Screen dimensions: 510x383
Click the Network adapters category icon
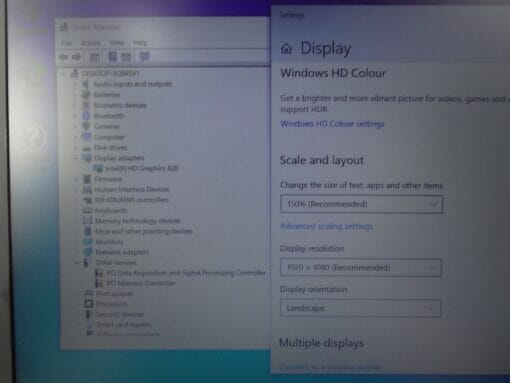[88, 252]
